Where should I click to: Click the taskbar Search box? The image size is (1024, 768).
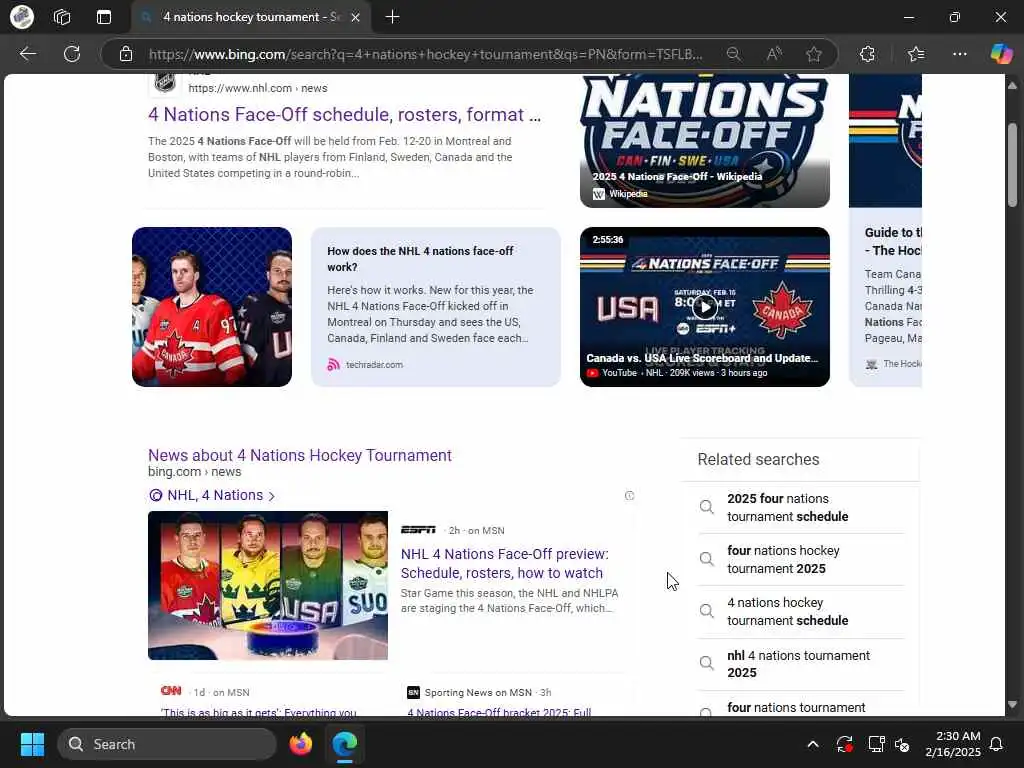pyautogui.click(x=167, y=744)
